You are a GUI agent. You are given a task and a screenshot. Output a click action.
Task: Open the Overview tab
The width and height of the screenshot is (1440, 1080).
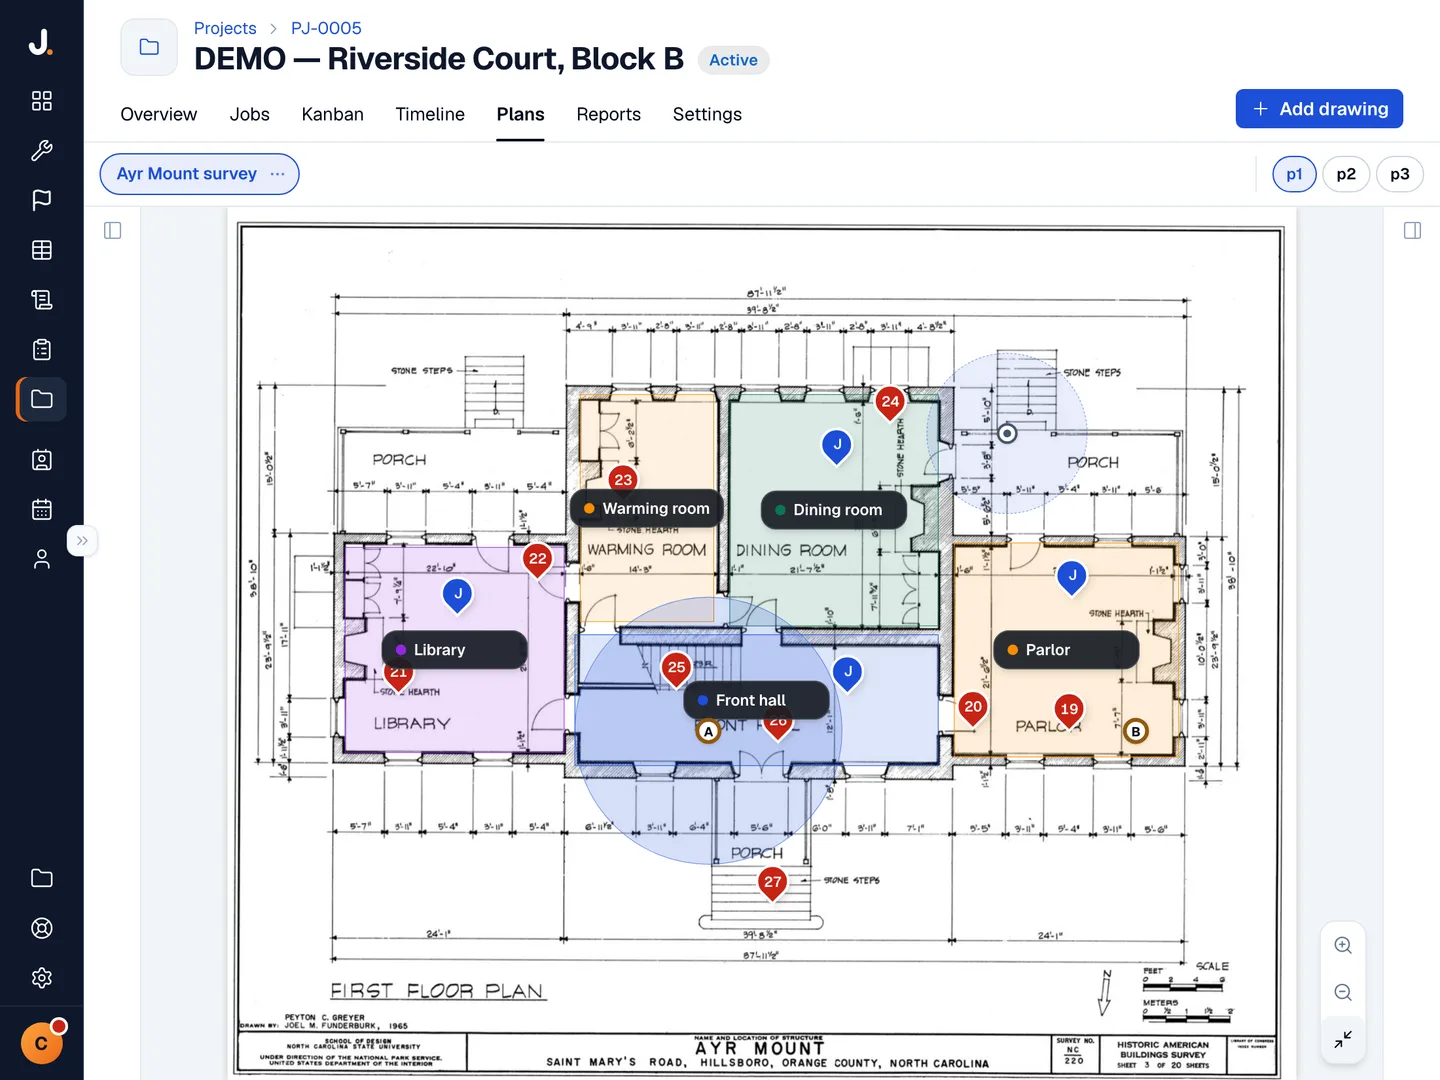point(159,115)
